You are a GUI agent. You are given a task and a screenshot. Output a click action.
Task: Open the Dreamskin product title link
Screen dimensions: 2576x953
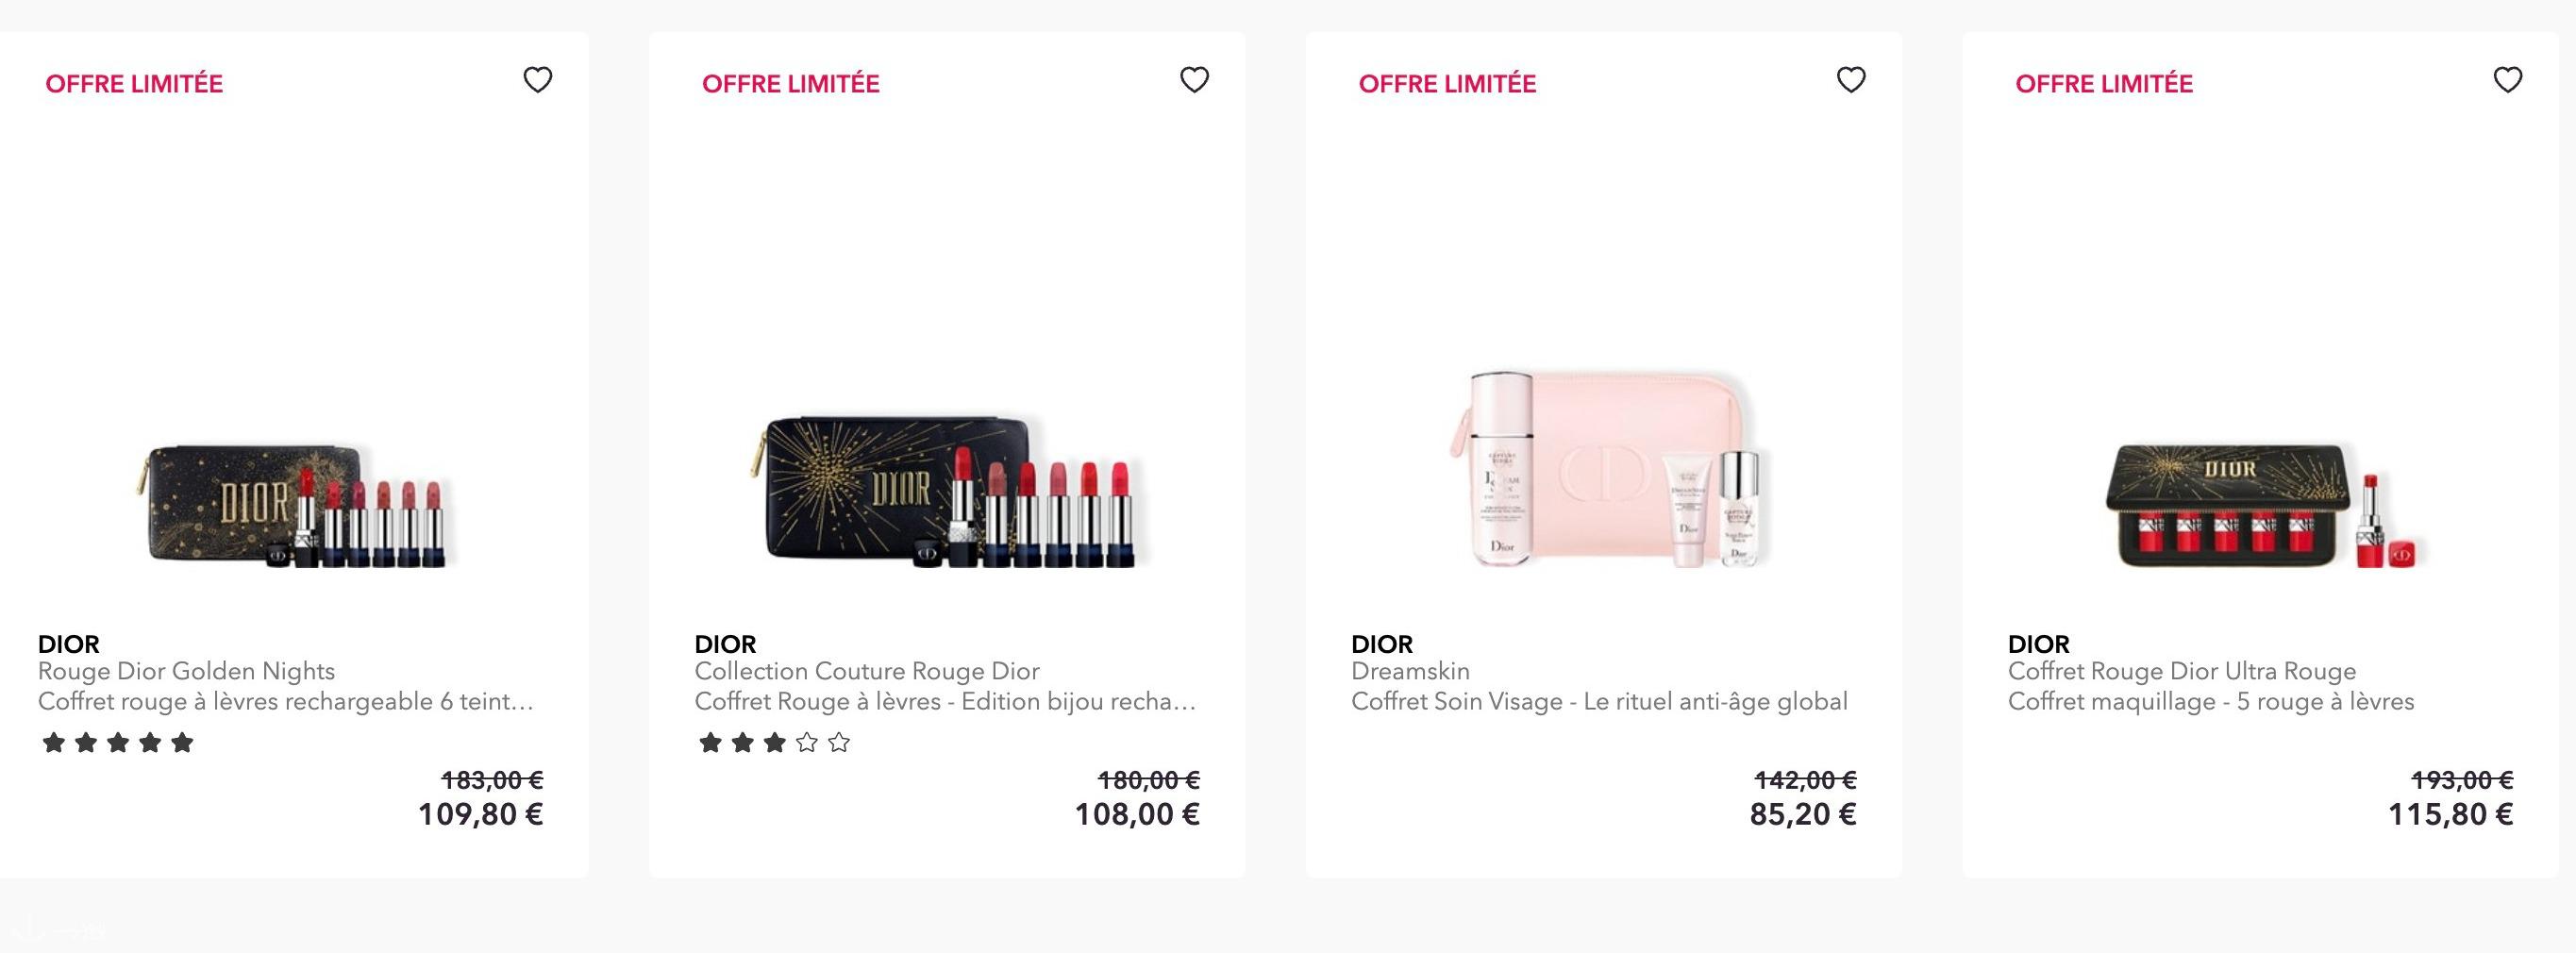coord(1410,671)
